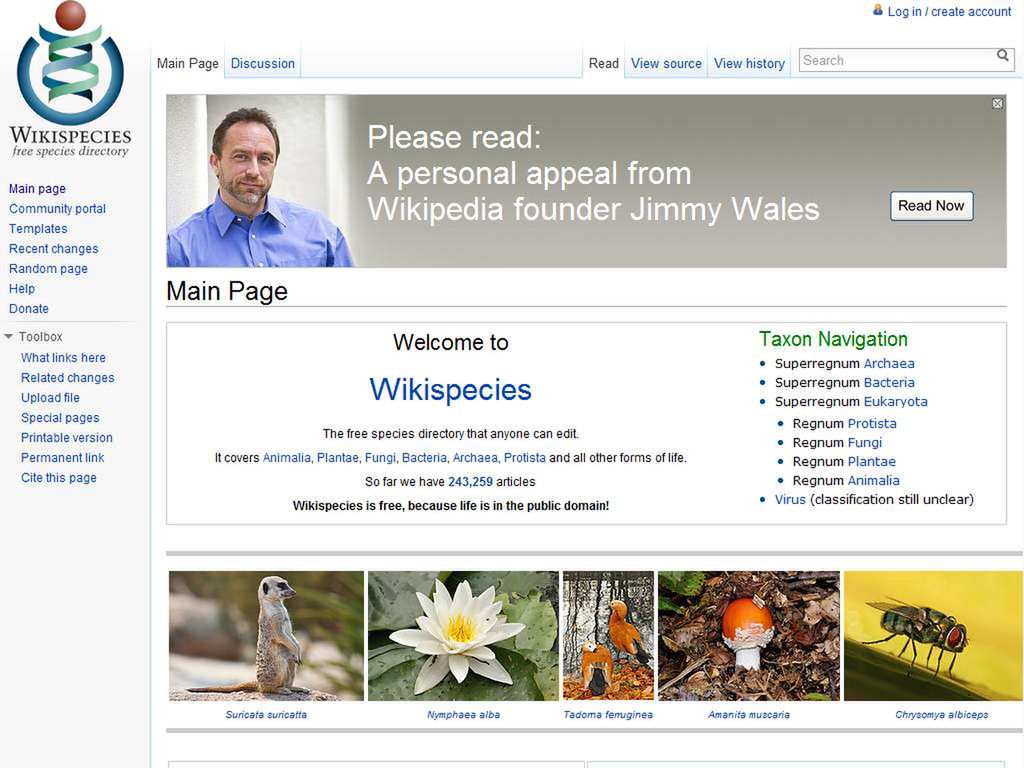Open the View source tab
Viewport: 1024px width, 768px height.
coord(666,63)
